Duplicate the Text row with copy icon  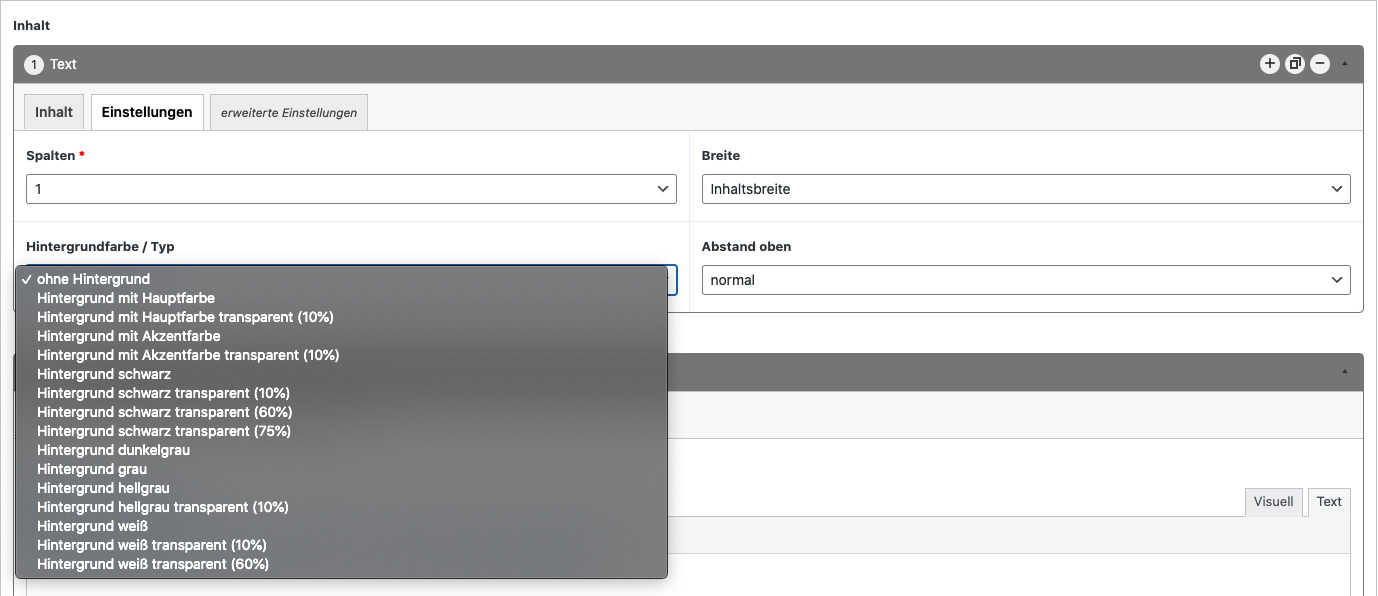click(1295, 64)
